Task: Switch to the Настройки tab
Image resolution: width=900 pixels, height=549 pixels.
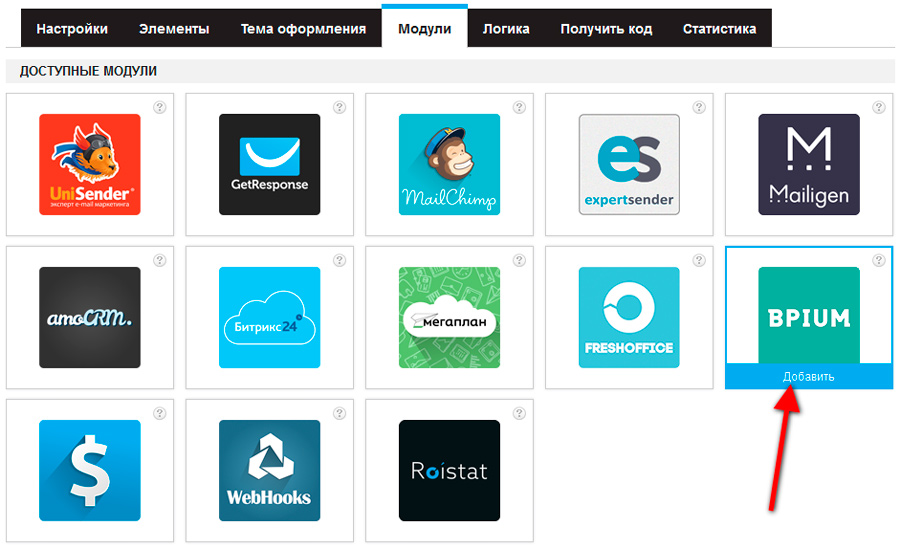Action: (x=72, y=29)
